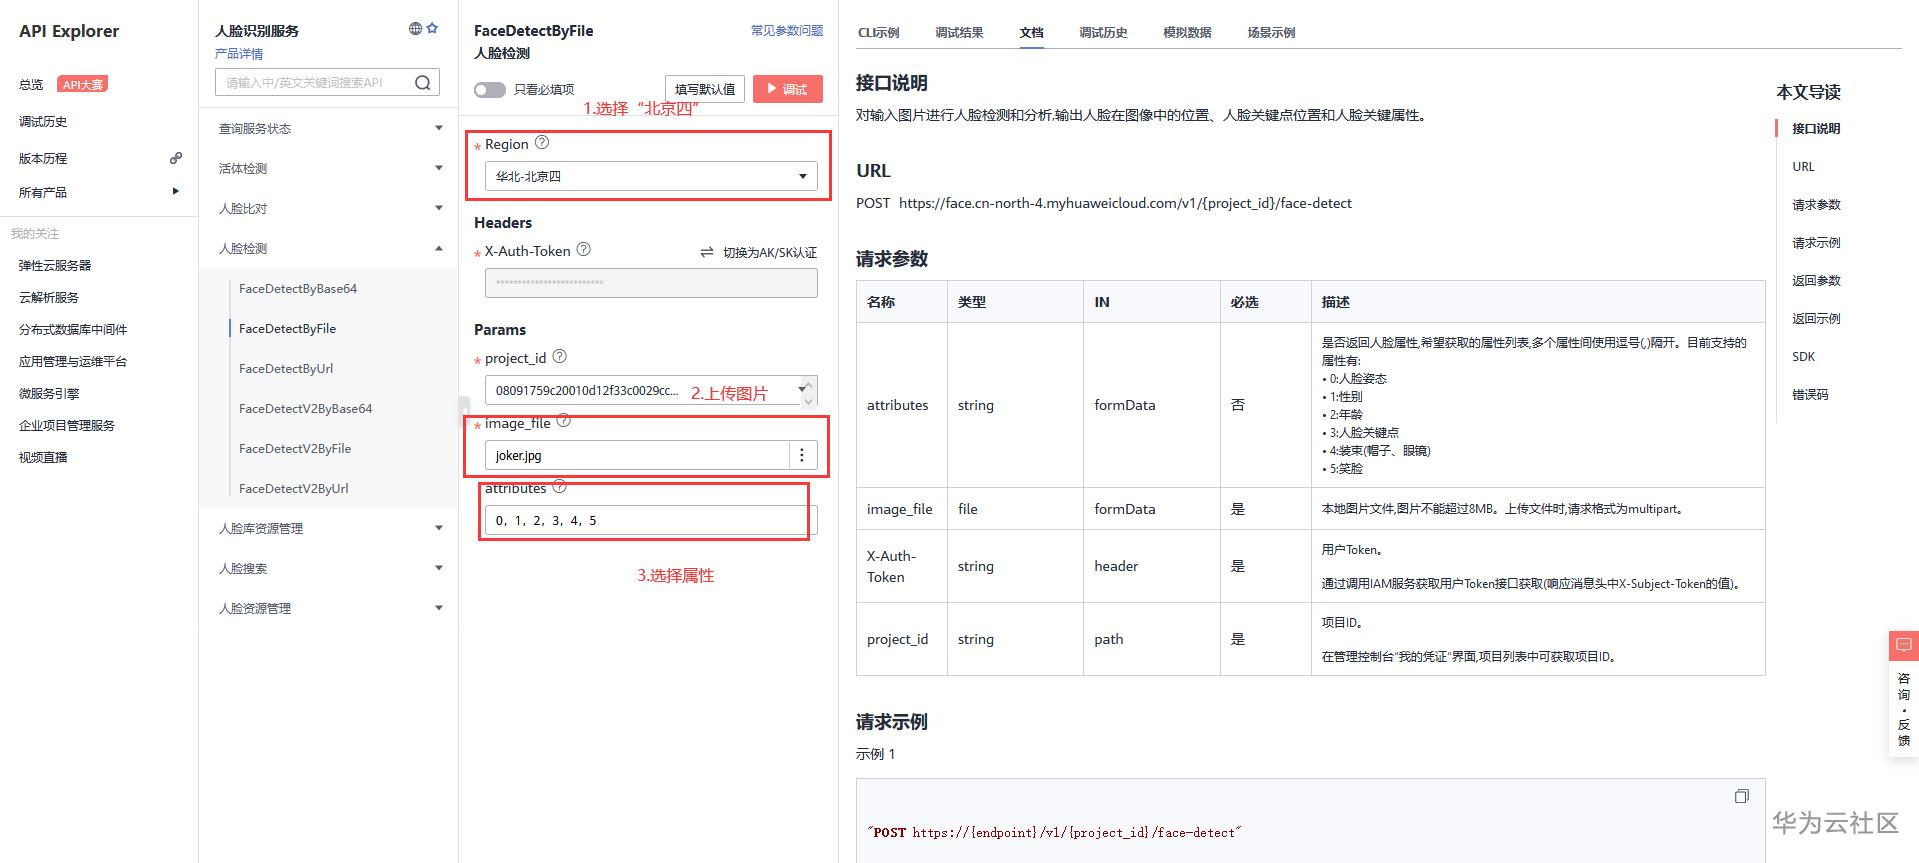The width and height of the screenshot is (1919, 863).
Task: Jump to SDK in 本文导读
Action: pos(1803,356)
